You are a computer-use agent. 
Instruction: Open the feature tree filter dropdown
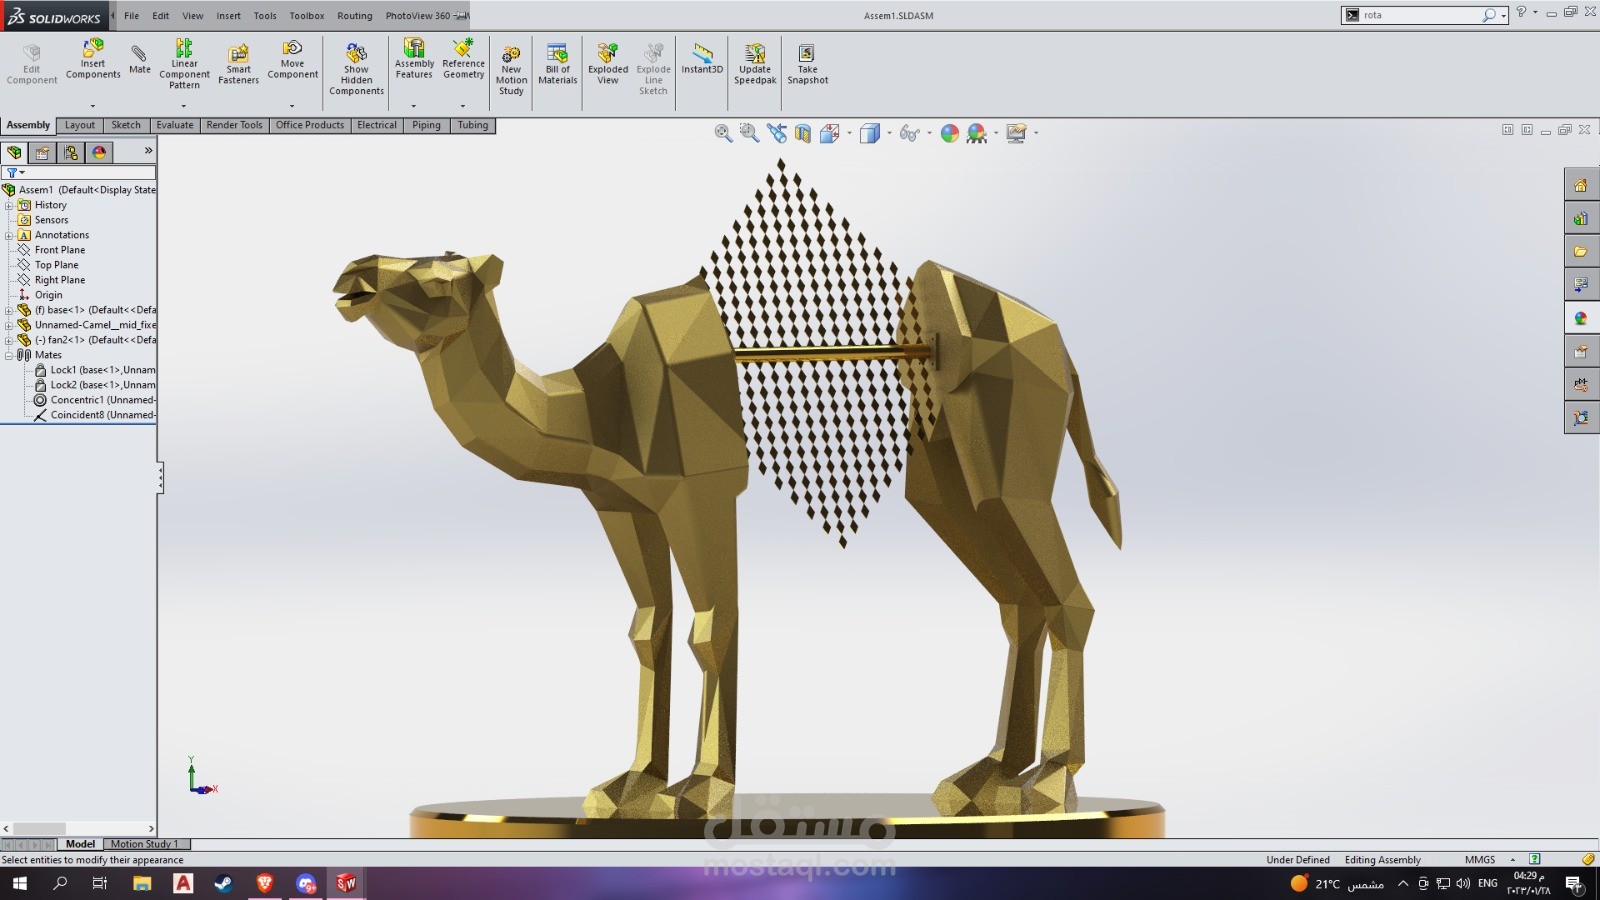coord(15,173)
